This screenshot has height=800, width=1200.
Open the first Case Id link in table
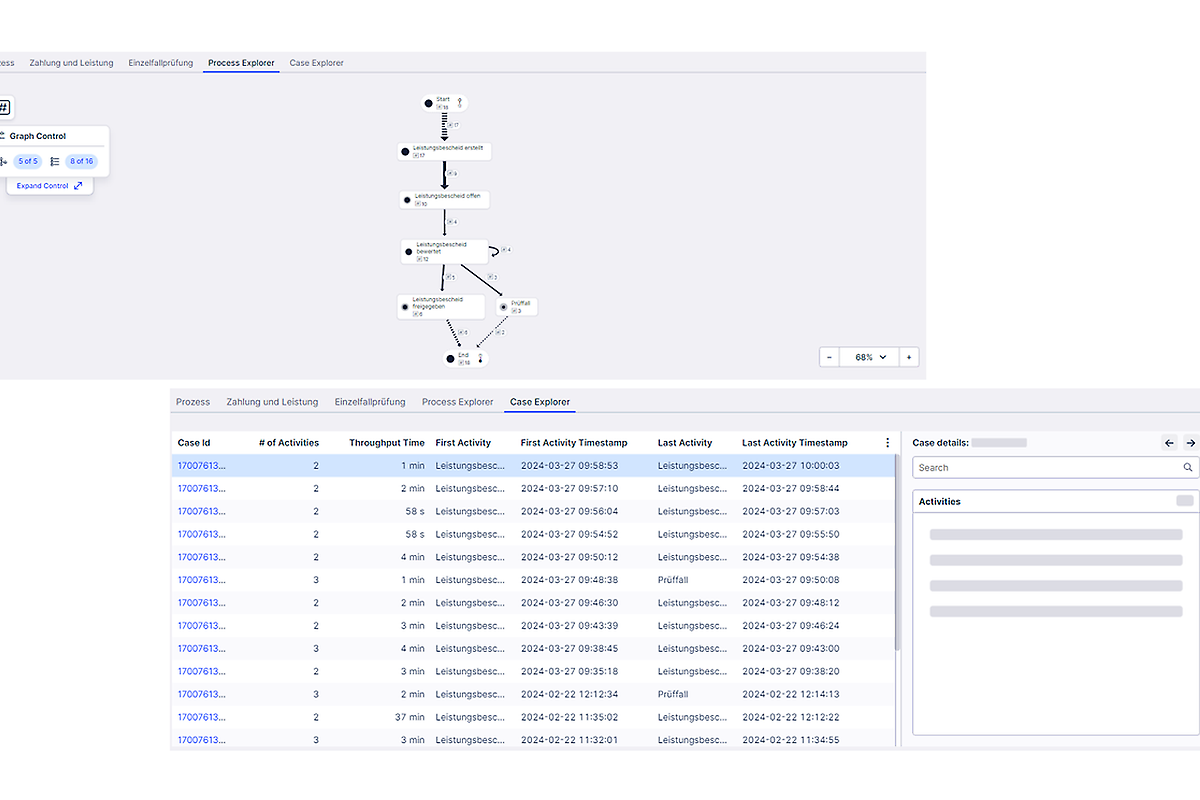pyautogui.click(x=201, y=465)
